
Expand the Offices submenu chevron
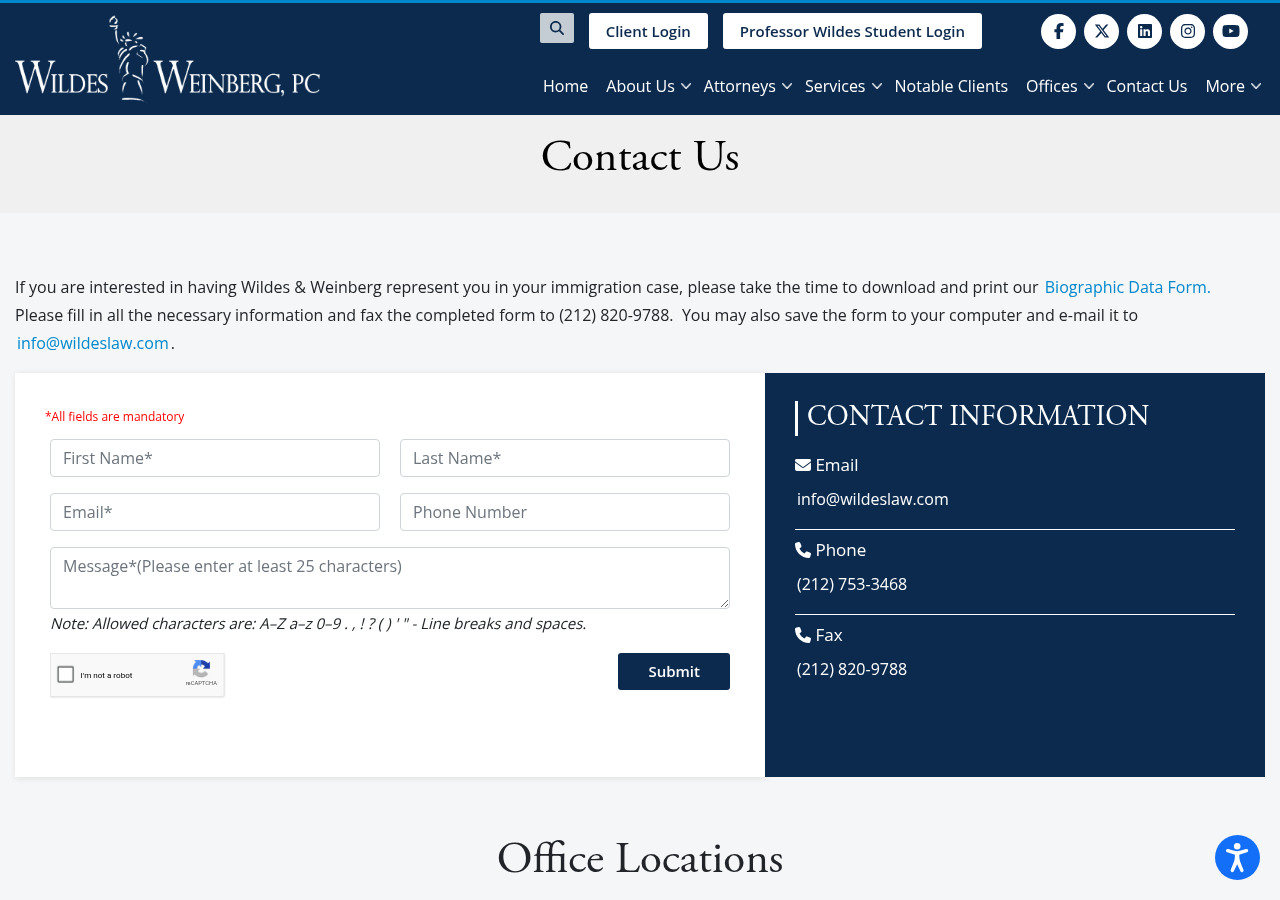tap(1089, 87)
